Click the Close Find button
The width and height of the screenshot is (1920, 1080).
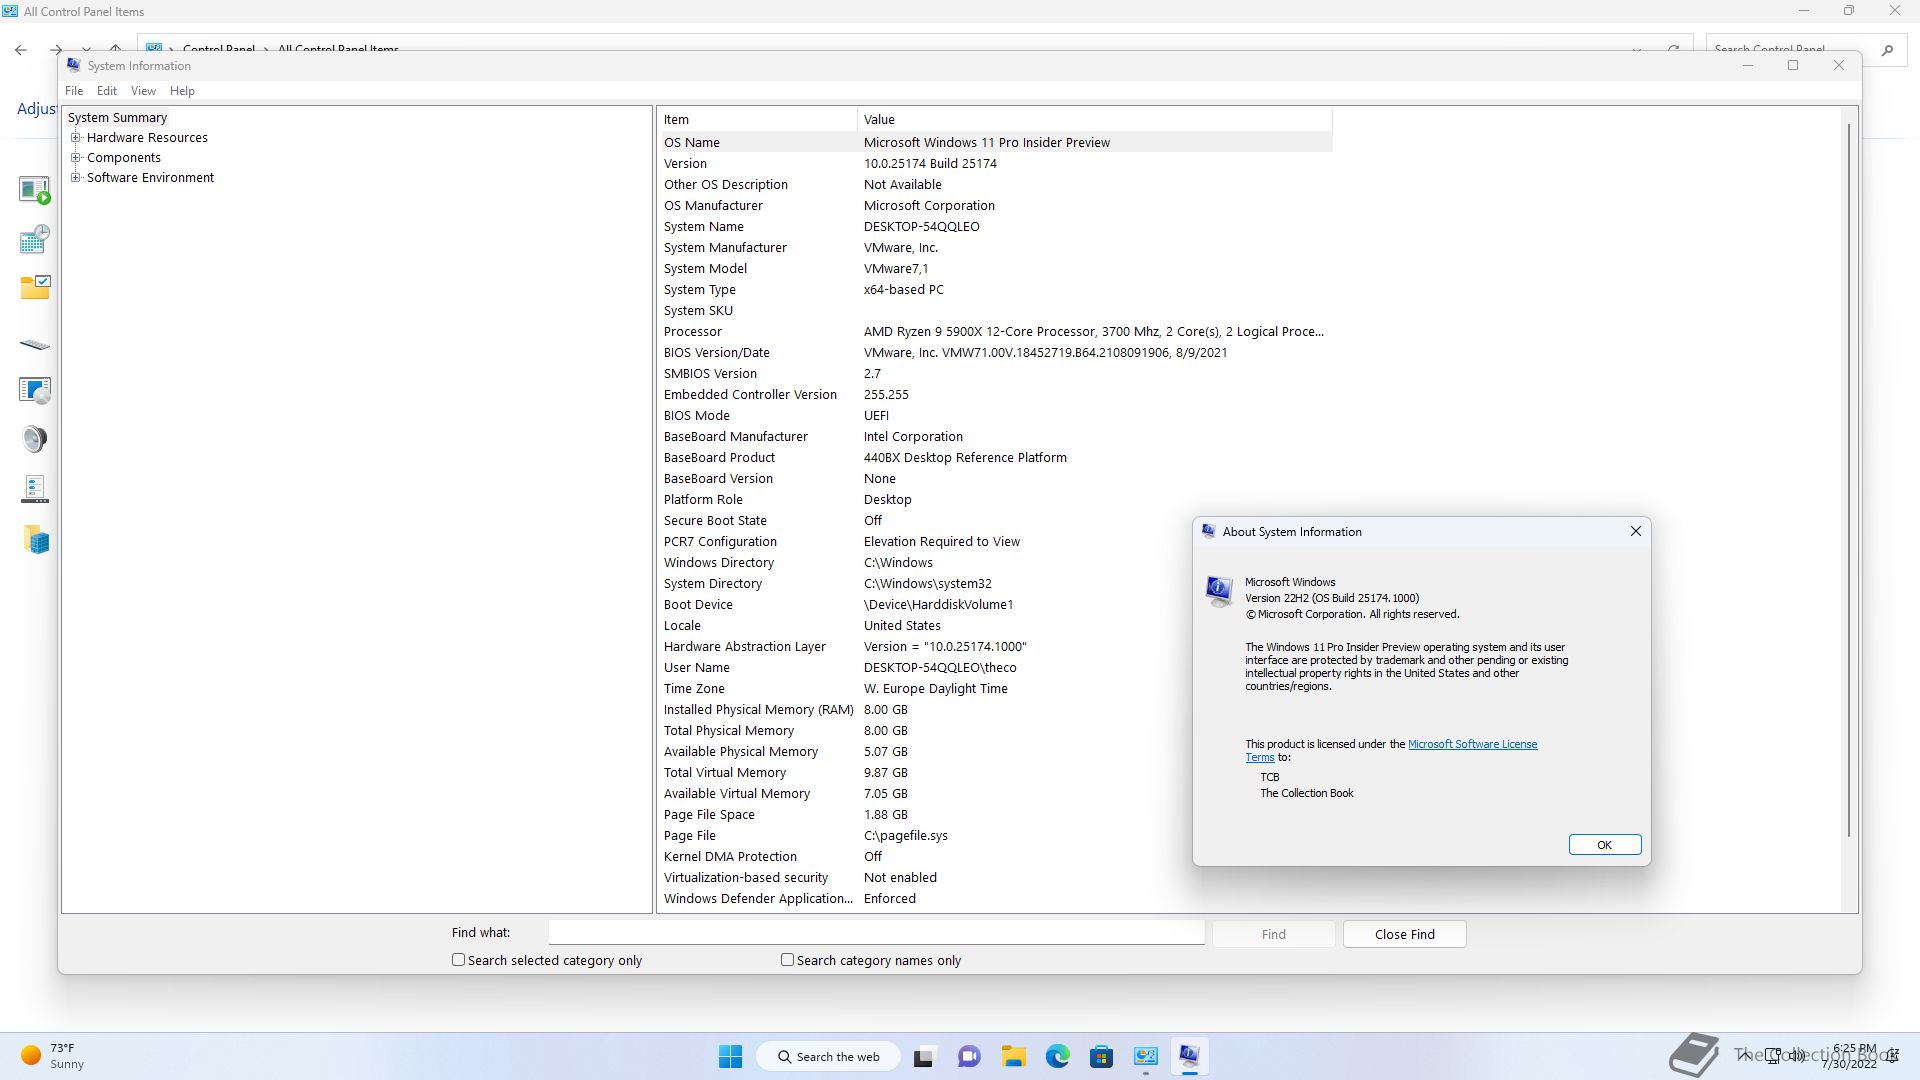pyautogui.click(x=1404, y=934)
